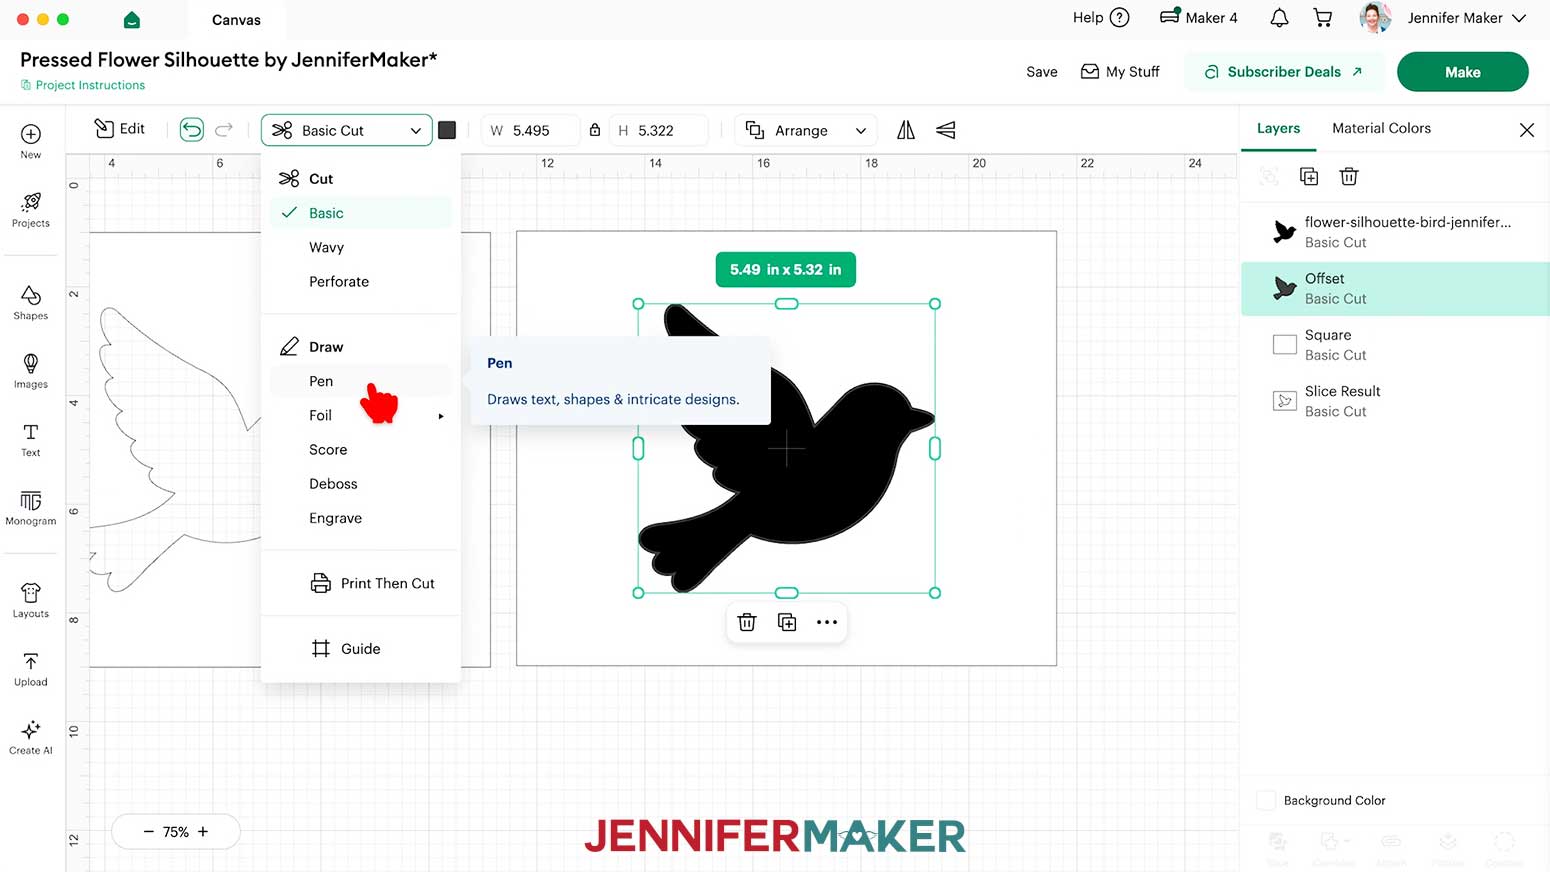Select the Slice Result layer

click(x=1395, y=401)
